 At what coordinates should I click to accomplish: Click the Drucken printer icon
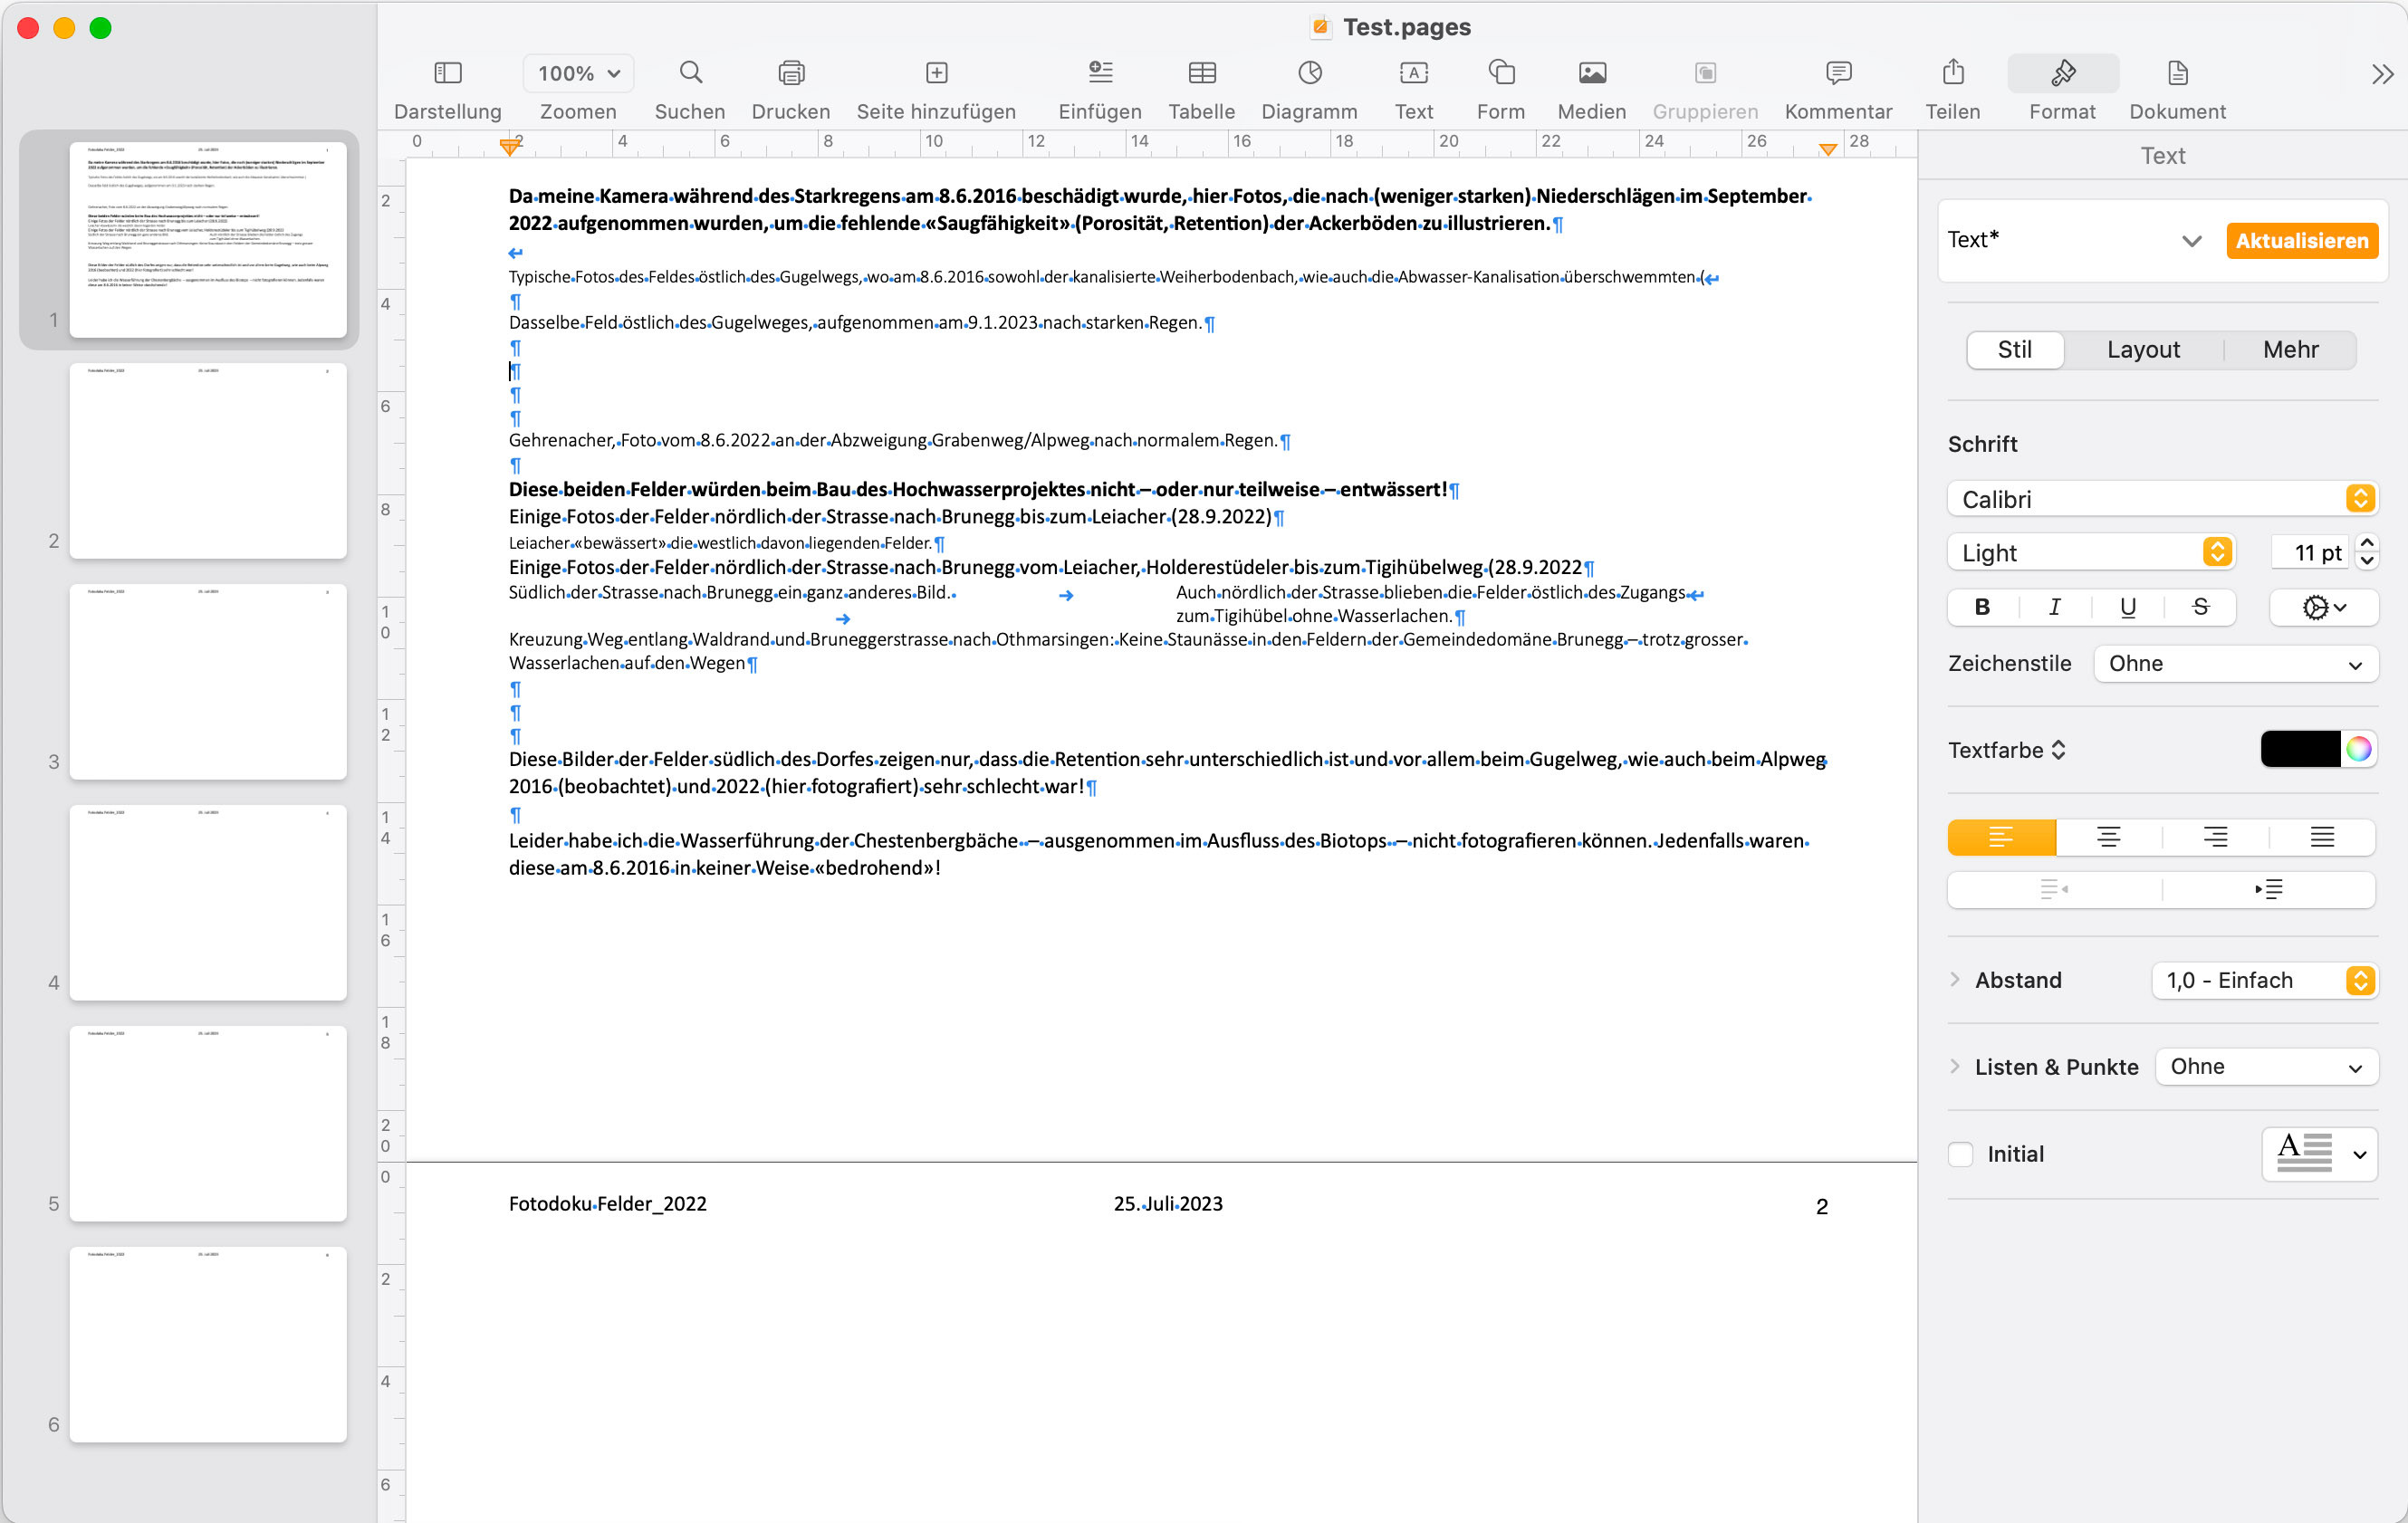point(790,73)
